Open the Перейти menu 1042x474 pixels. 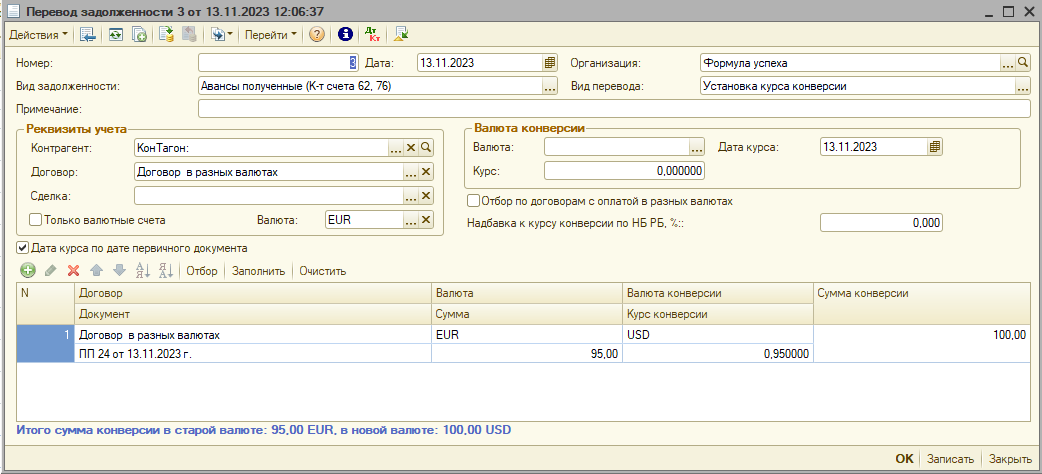271,34
